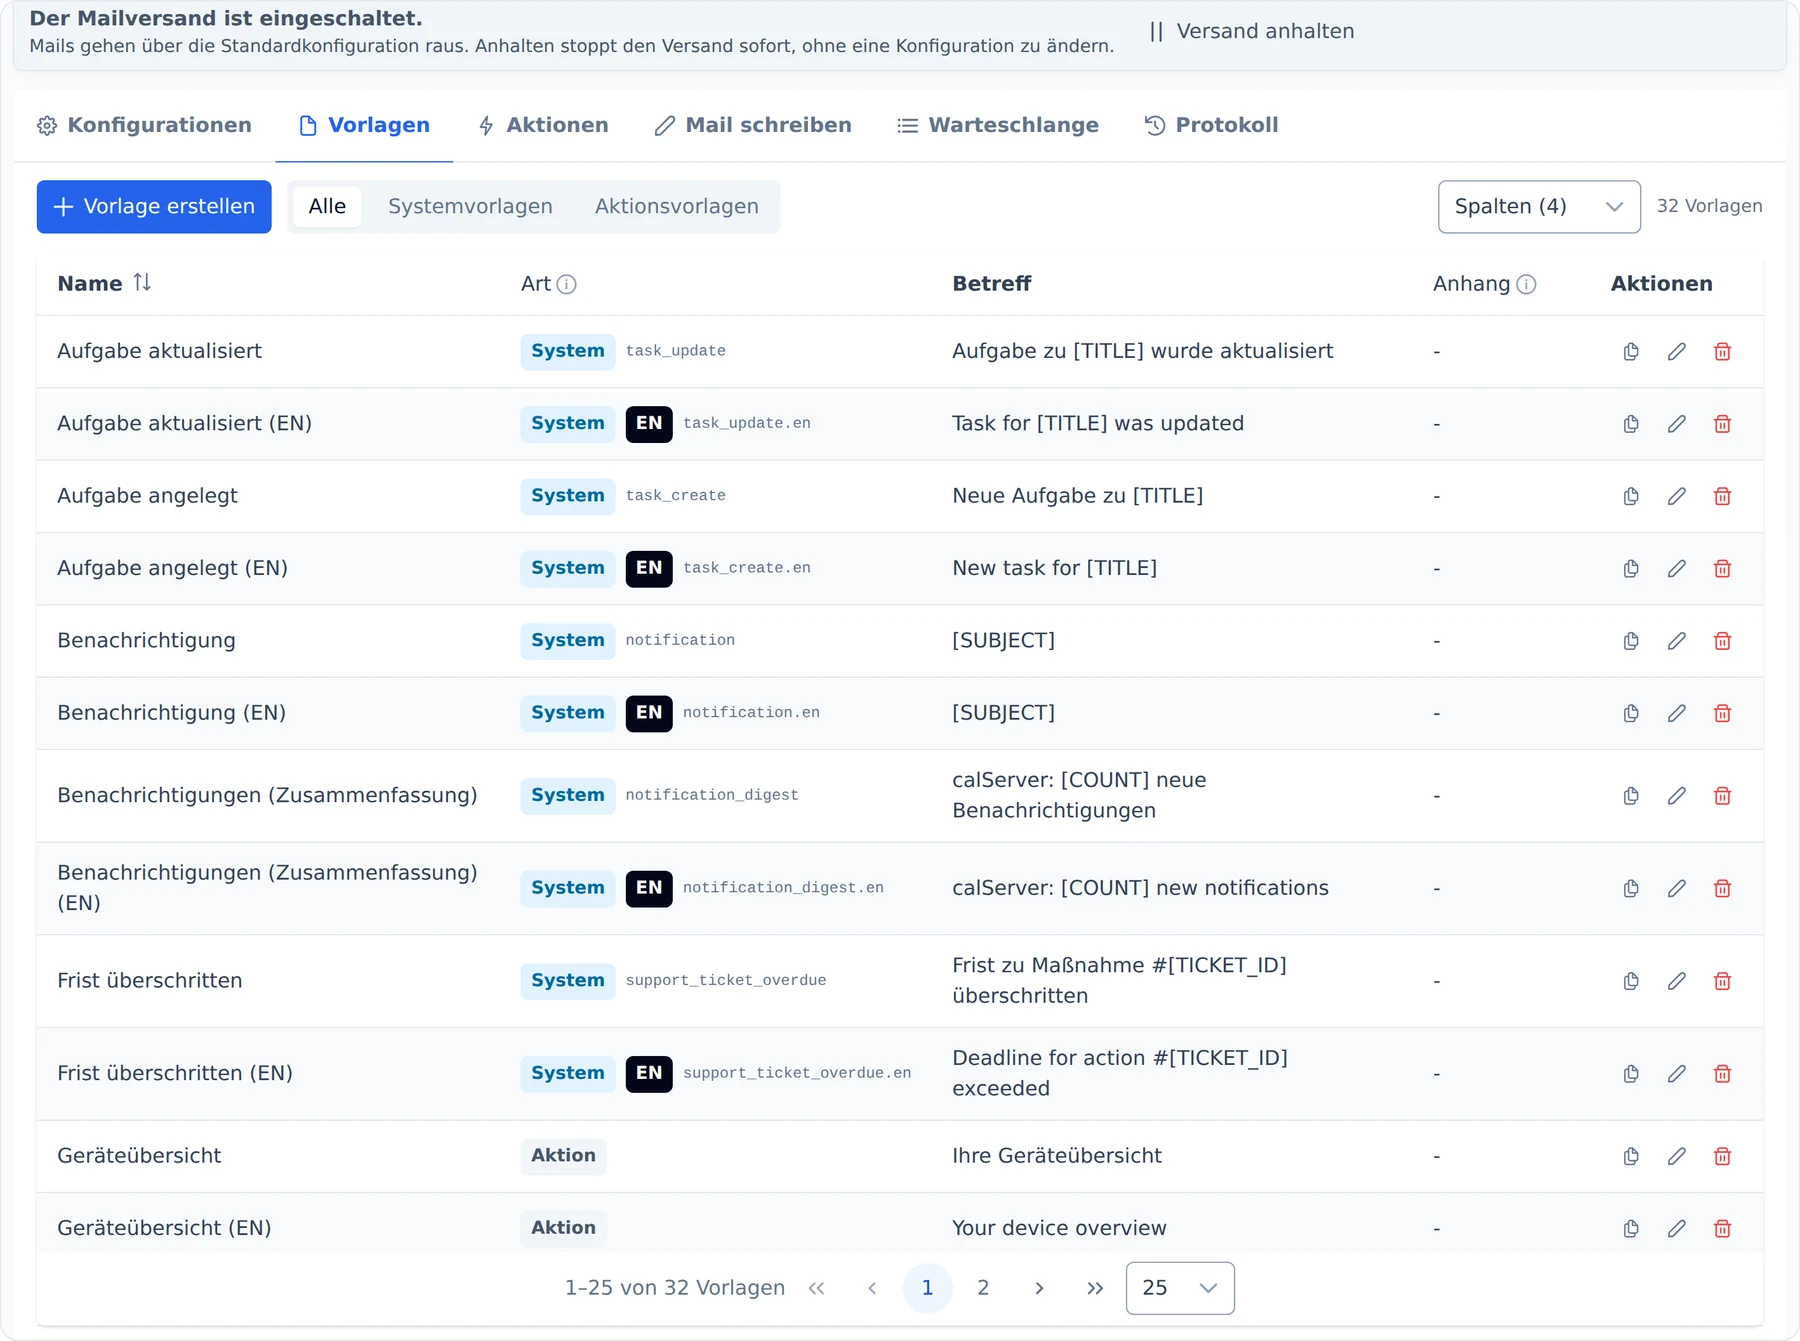Image resolution: width=1800 pixels, height=1341 pixels.
Task: Go to first page double arrow
Action: (x=817, y=1288)
